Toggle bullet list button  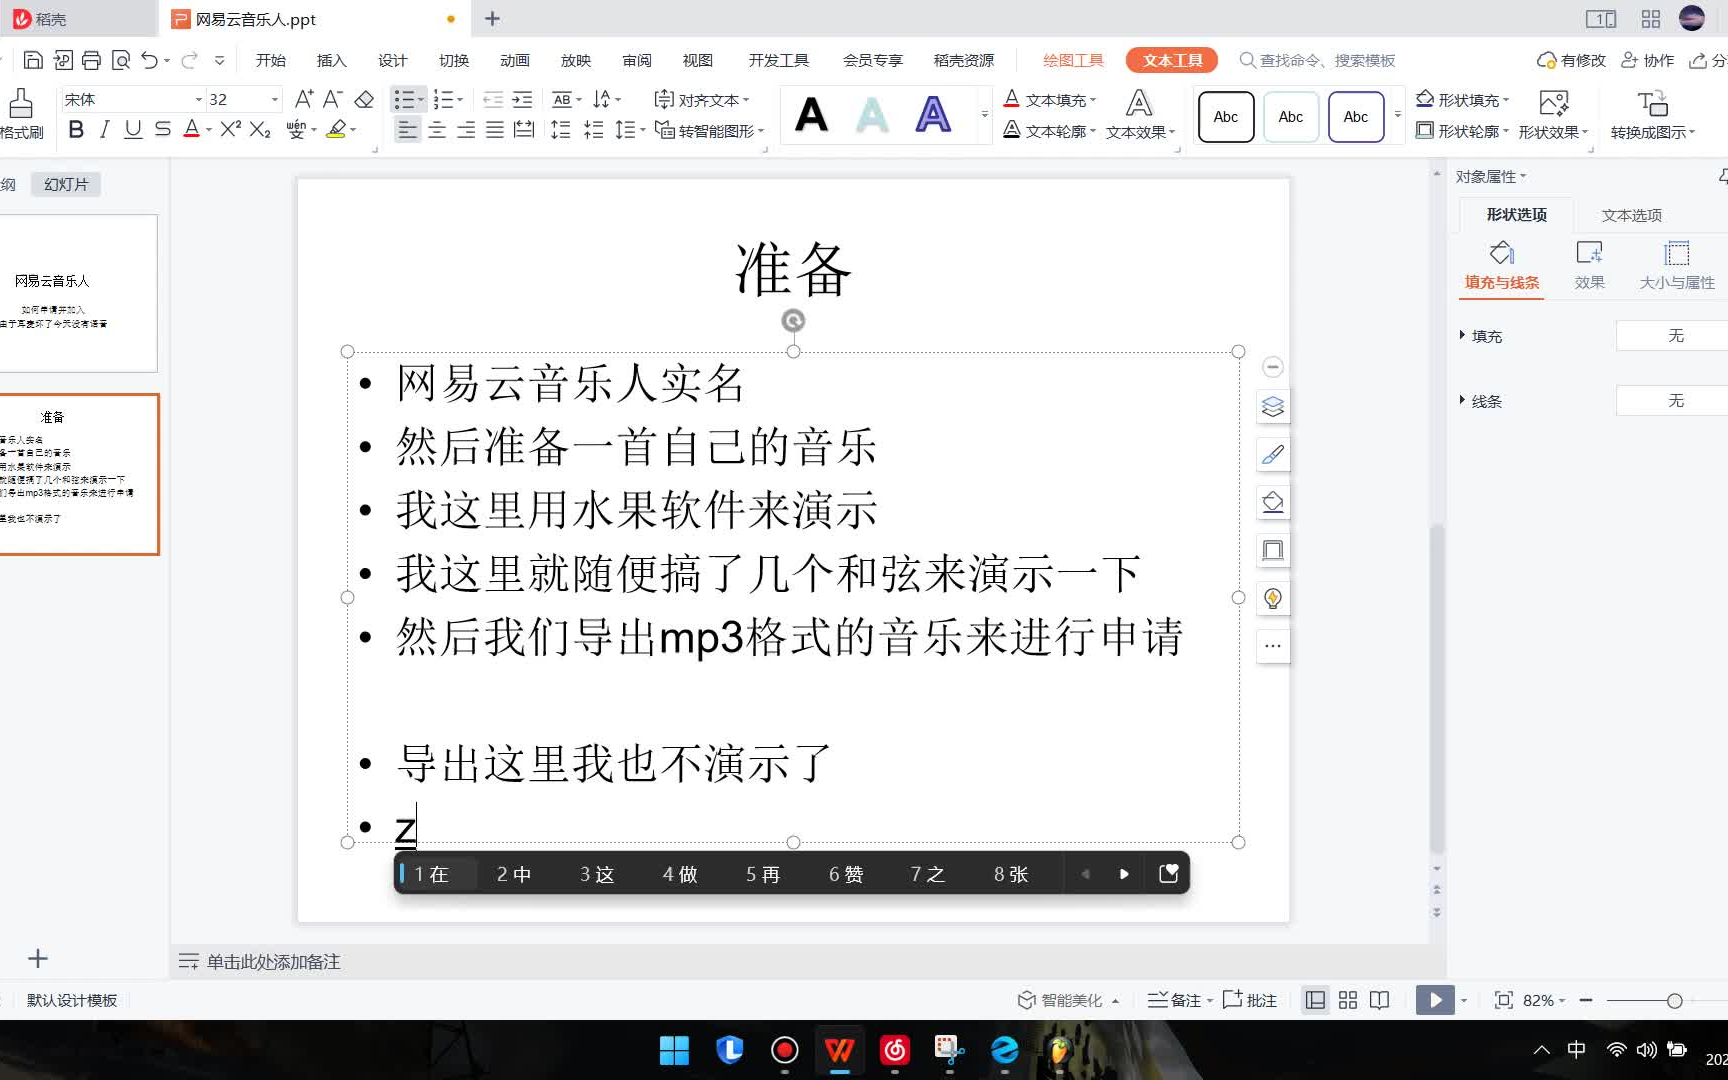[403, 99]
